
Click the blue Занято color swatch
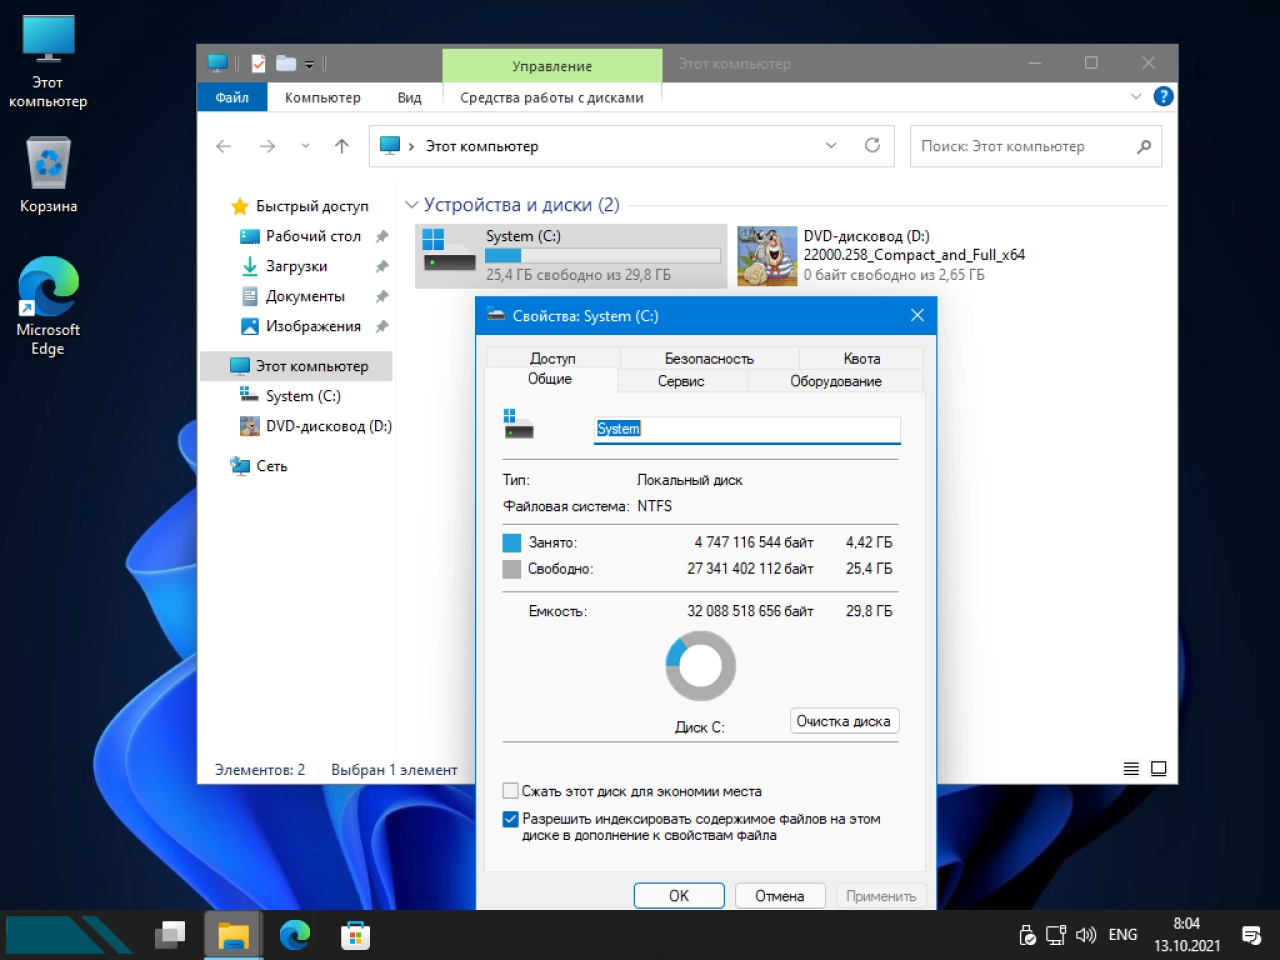coord(512,543)
